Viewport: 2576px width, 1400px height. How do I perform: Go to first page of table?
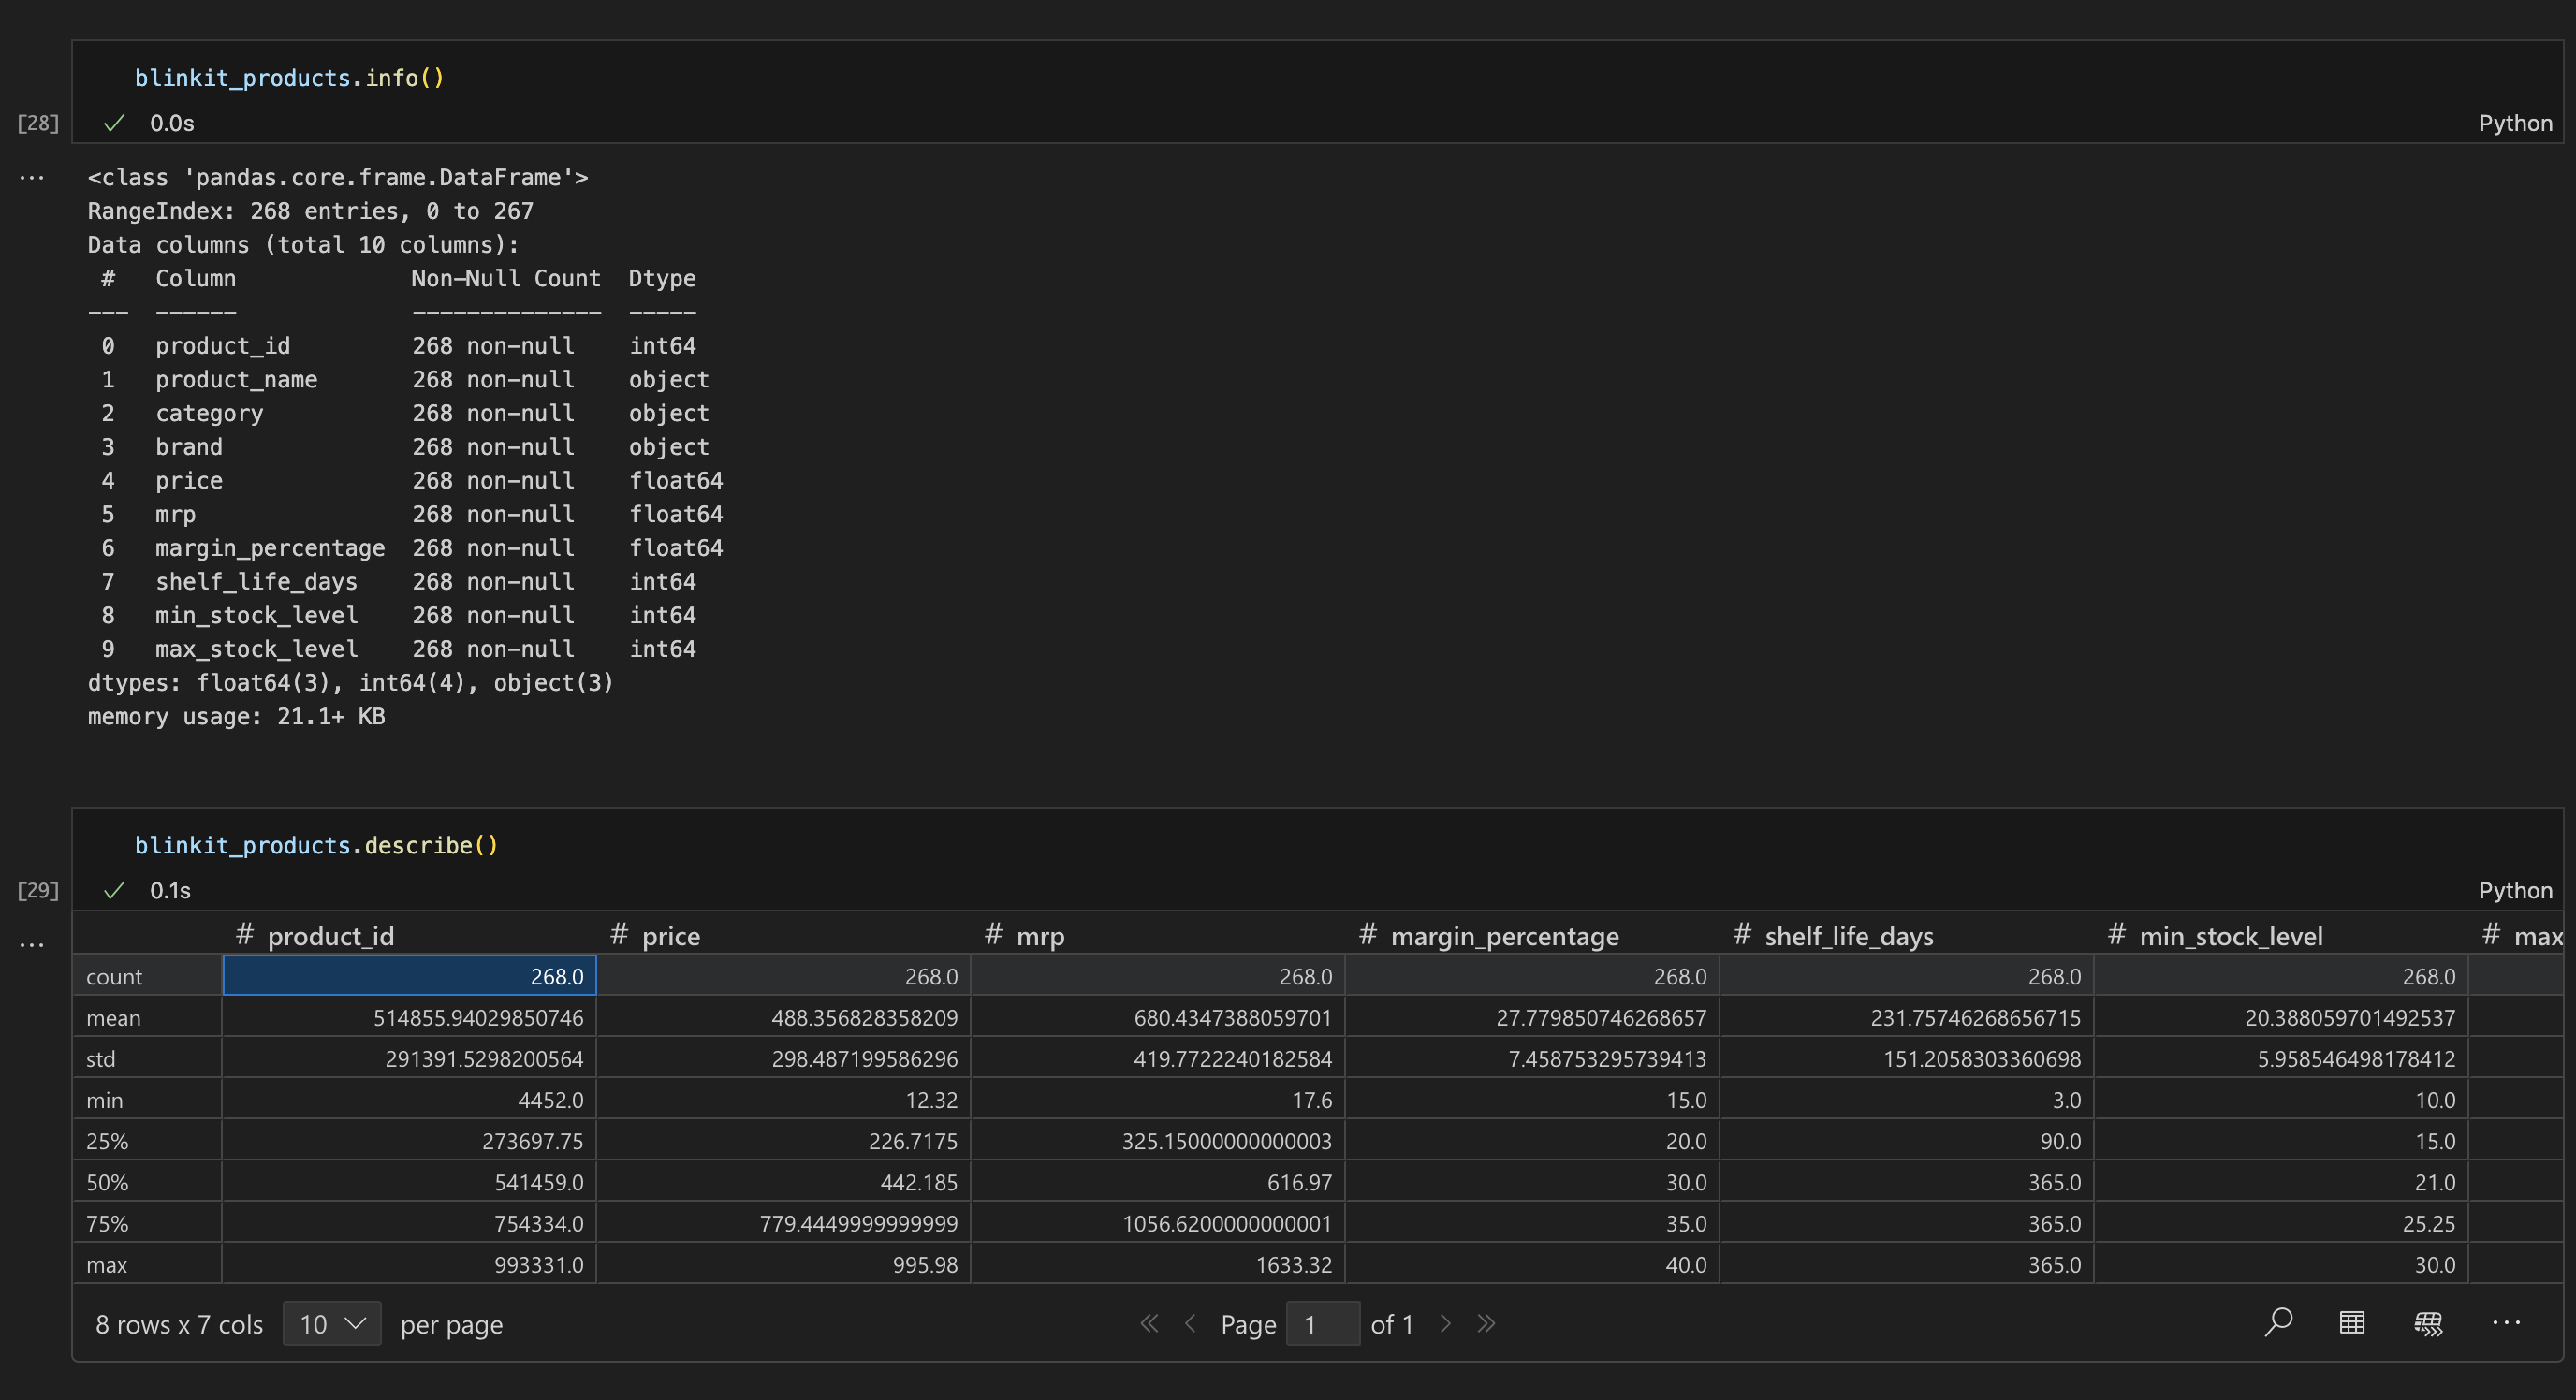pos(1150,1324)
